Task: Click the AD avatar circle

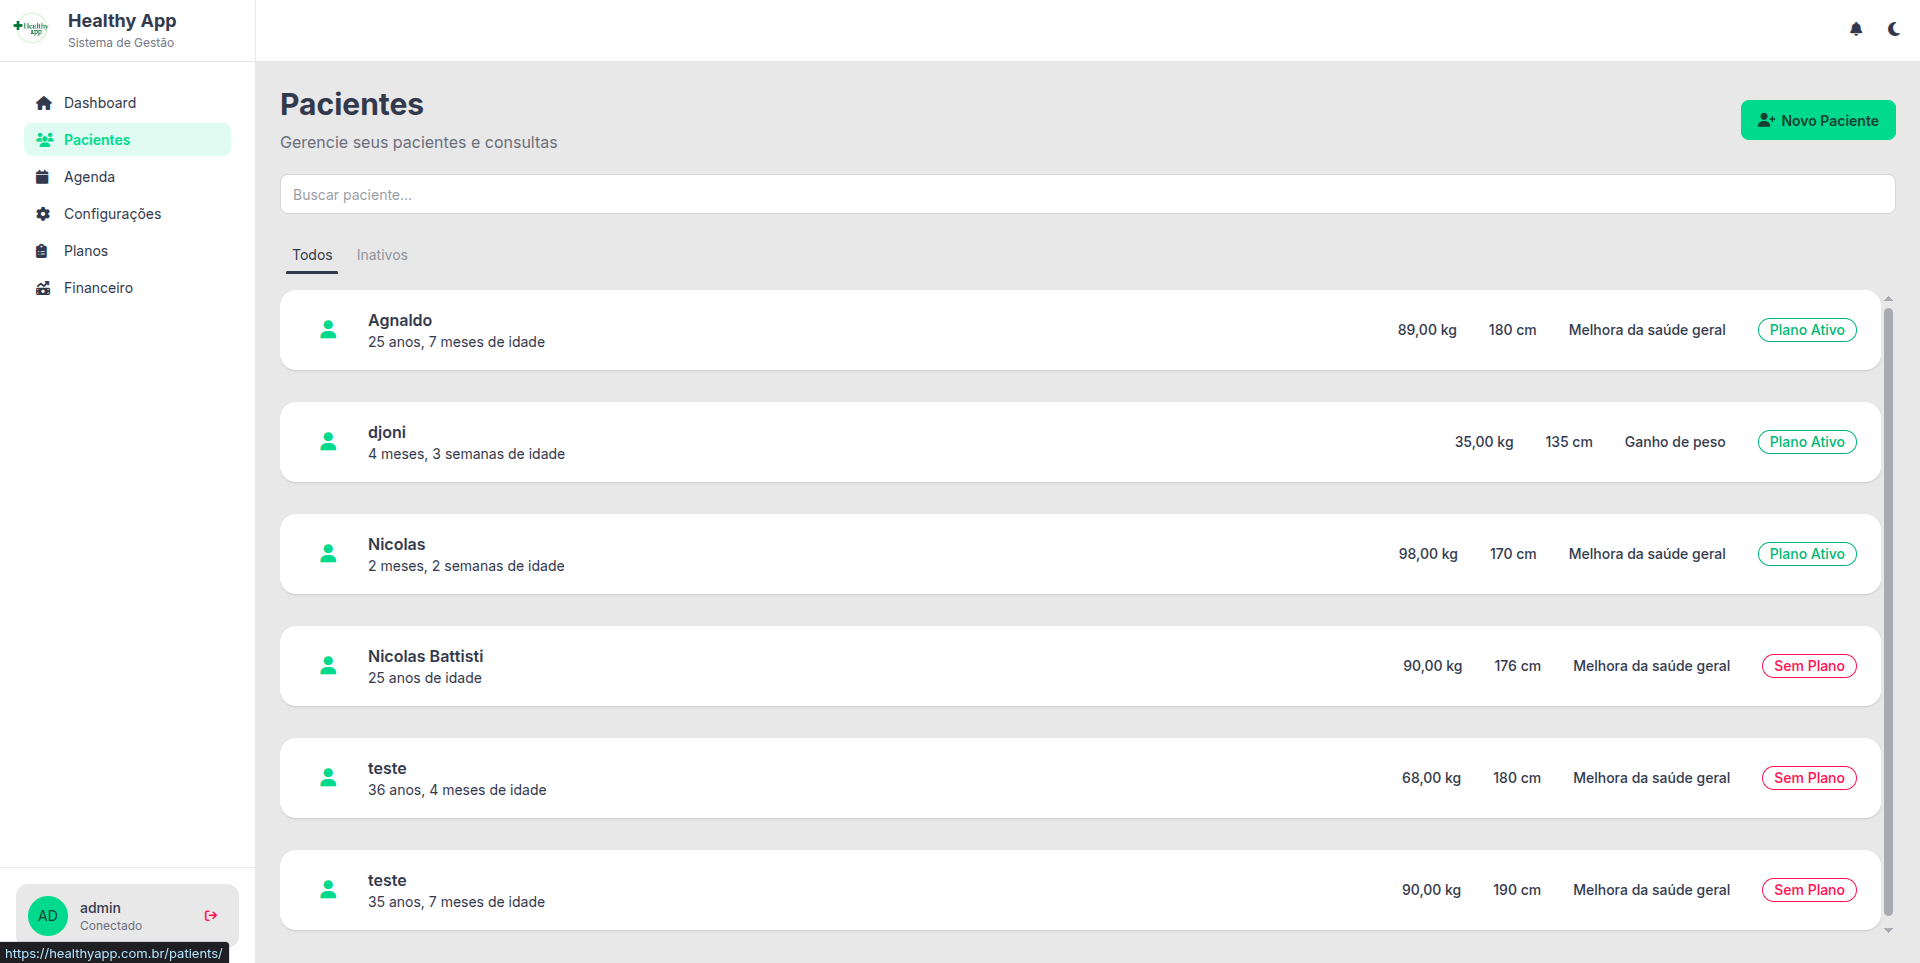Action: point(48,916)
